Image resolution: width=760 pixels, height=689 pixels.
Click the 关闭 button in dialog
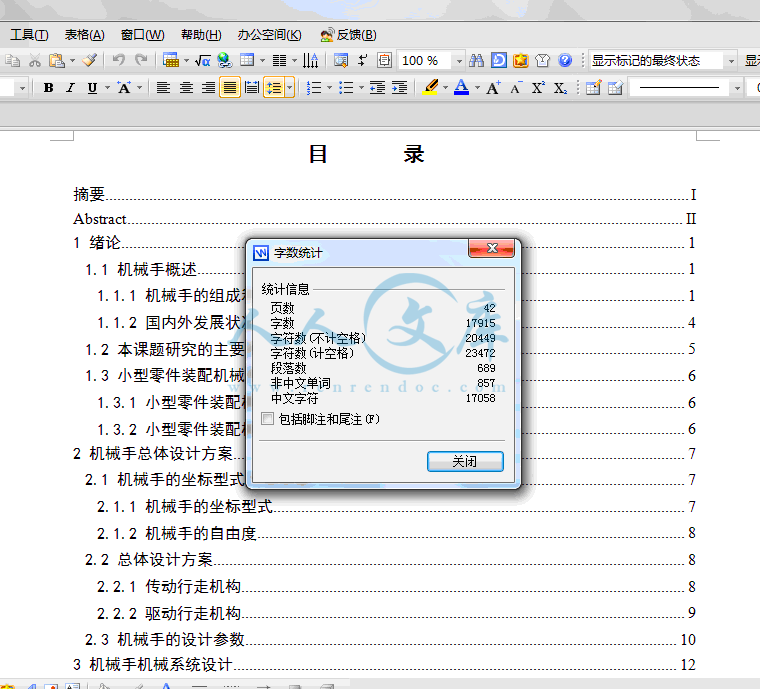465,461
